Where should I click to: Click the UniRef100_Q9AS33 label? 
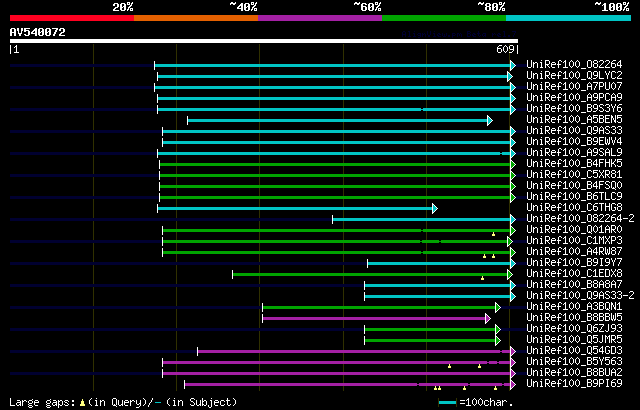(574, 131)
